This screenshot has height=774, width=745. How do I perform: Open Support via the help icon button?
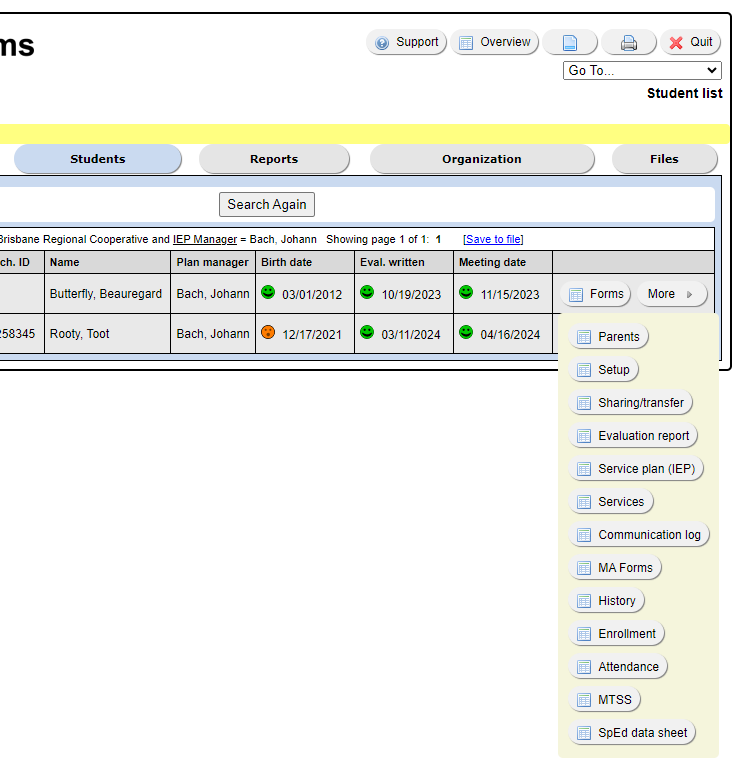point(407,42)
